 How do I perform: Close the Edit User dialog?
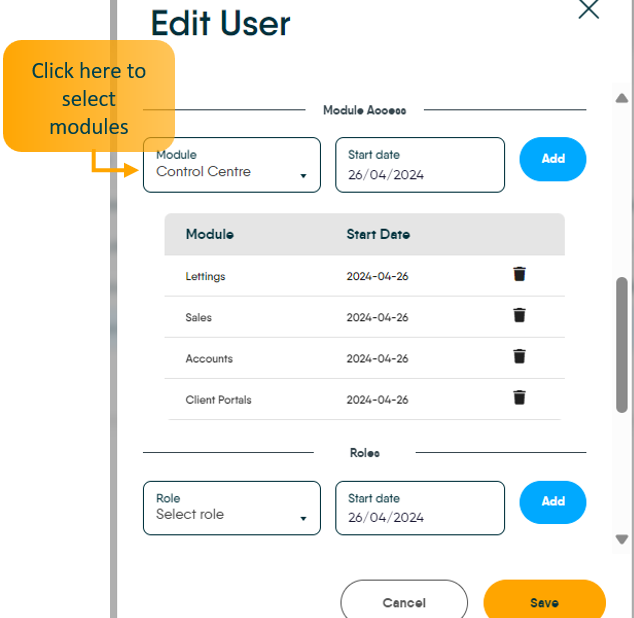pos(589,10)
